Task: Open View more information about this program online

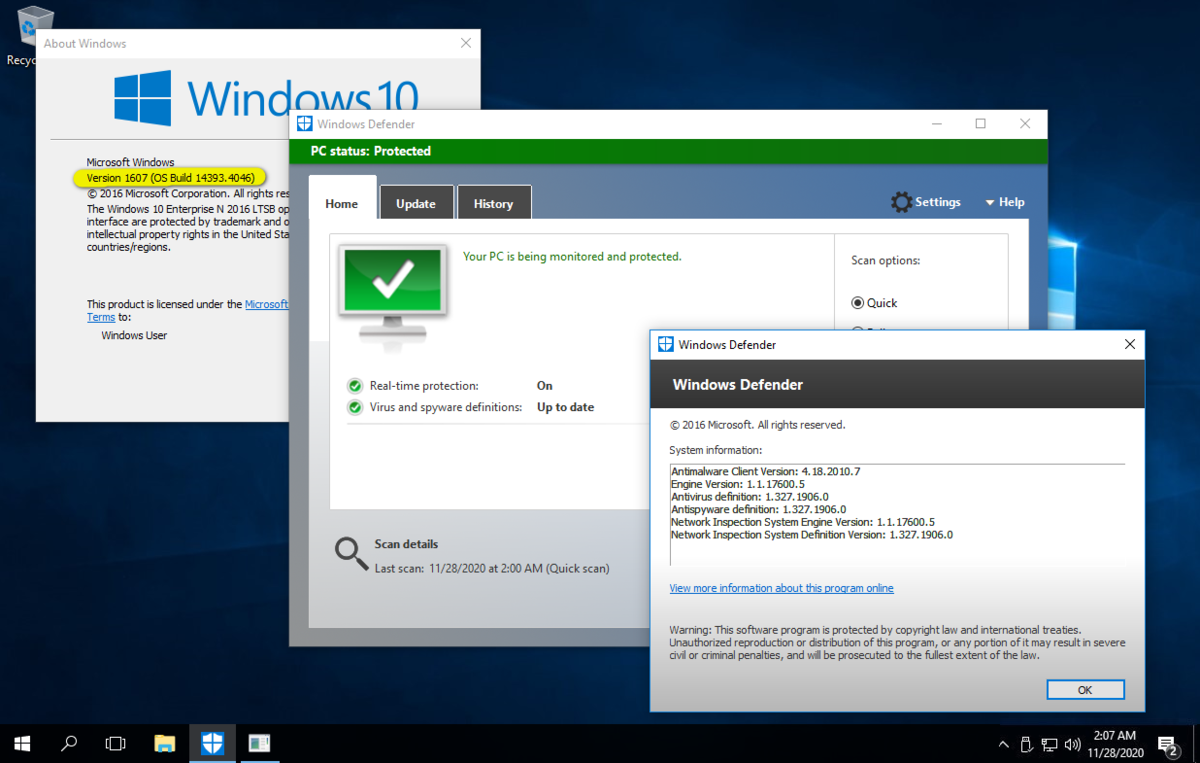Action: tap(781, 588)
